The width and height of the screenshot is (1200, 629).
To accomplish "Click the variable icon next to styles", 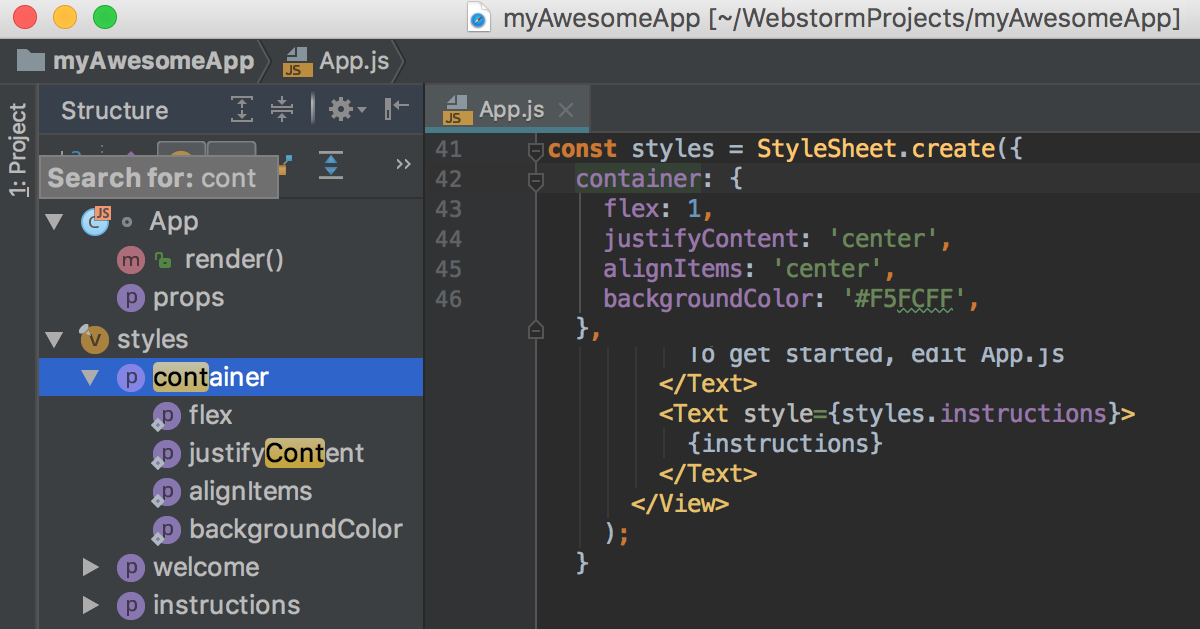I will click(x=94, y=339).
